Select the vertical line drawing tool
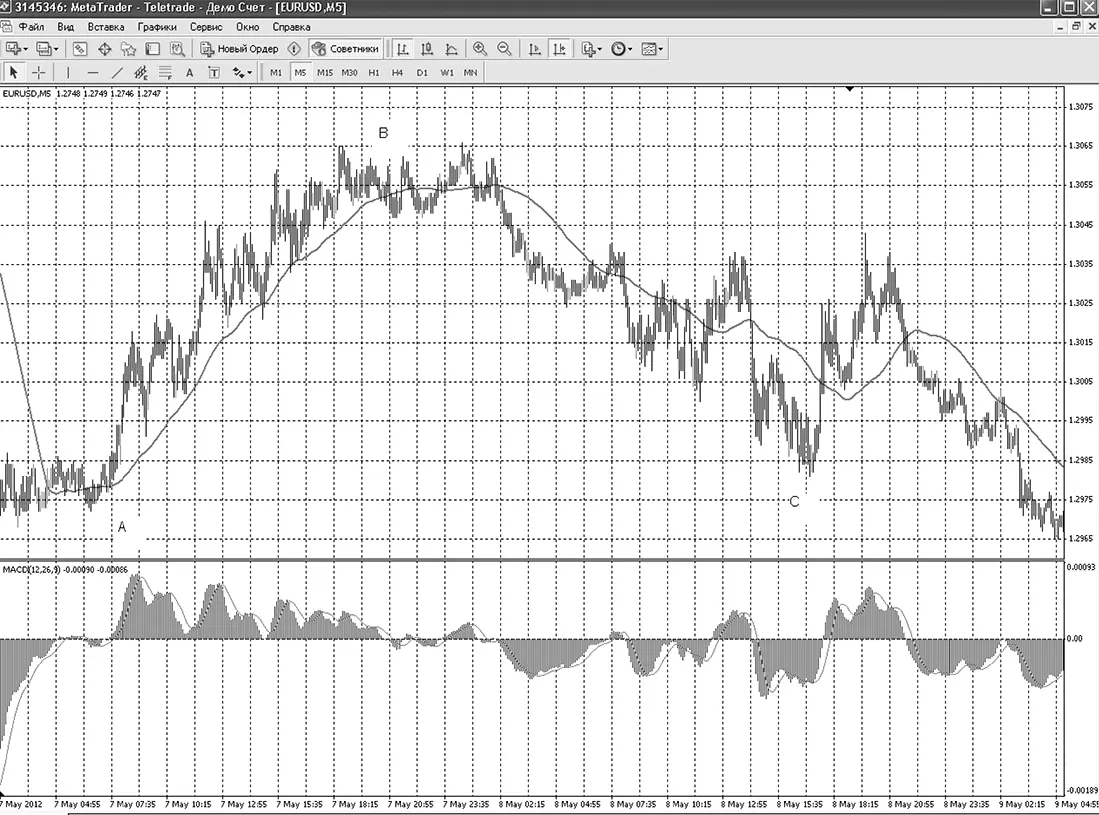The height and width of the screenshot is (815, 1099). click(68, 72)
